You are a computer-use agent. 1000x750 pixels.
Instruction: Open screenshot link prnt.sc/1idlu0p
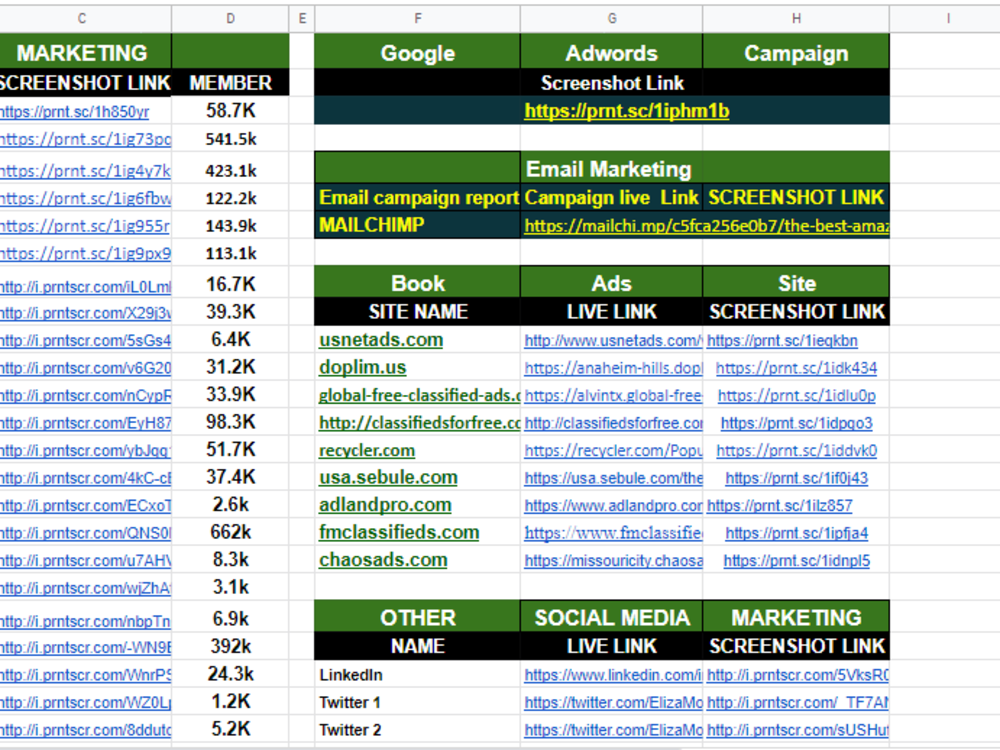coord(797,396)
